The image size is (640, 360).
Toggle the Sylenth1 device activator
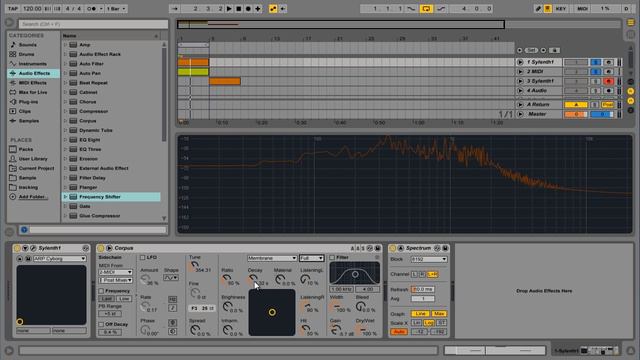point(17,248)
